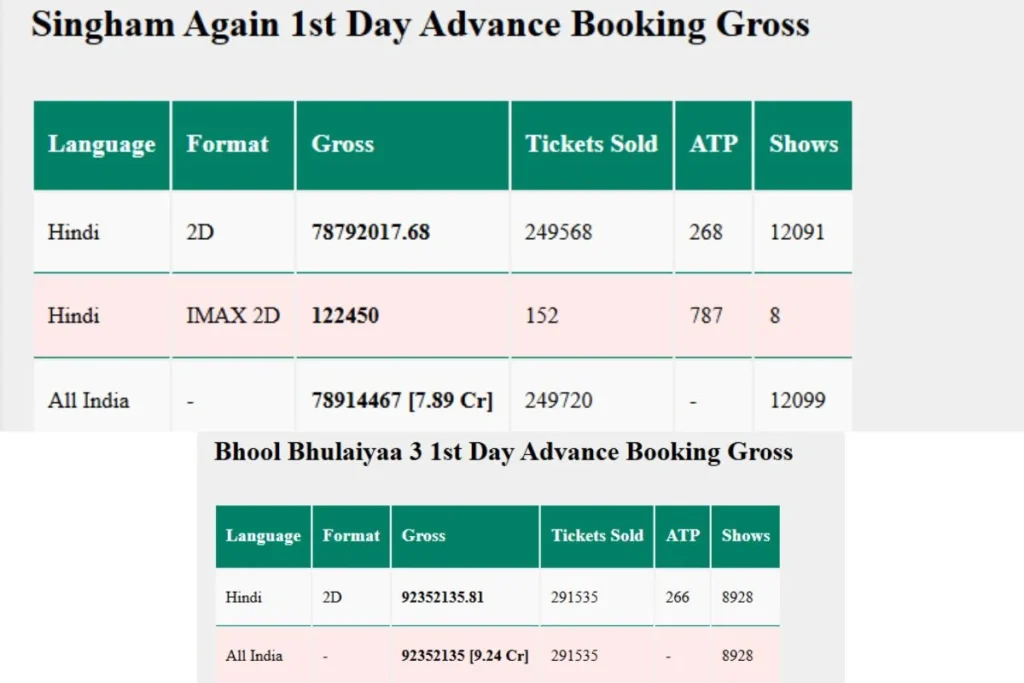Click the 12099 total shows cell

pos(797,400)
